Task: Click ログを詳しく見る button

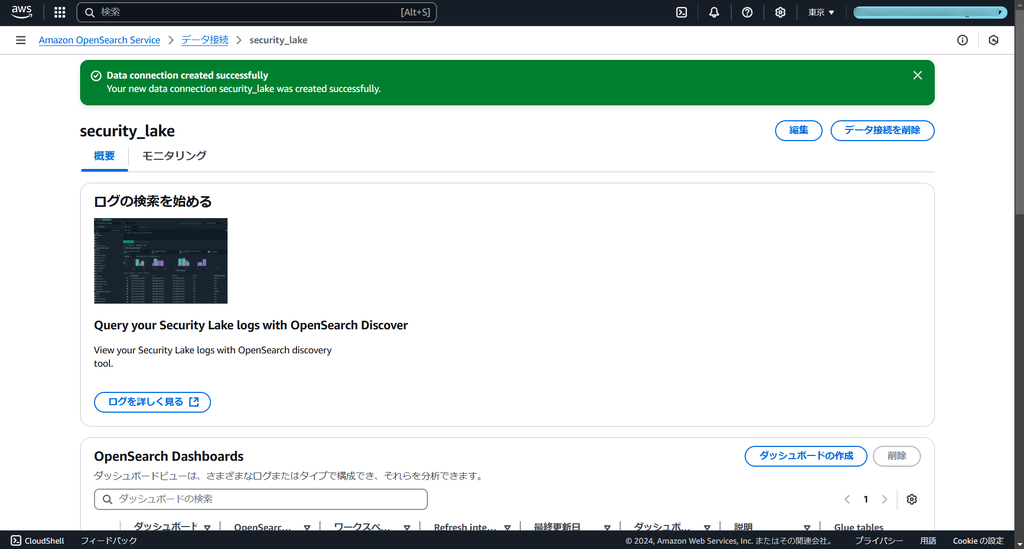Action: (152, 402)
